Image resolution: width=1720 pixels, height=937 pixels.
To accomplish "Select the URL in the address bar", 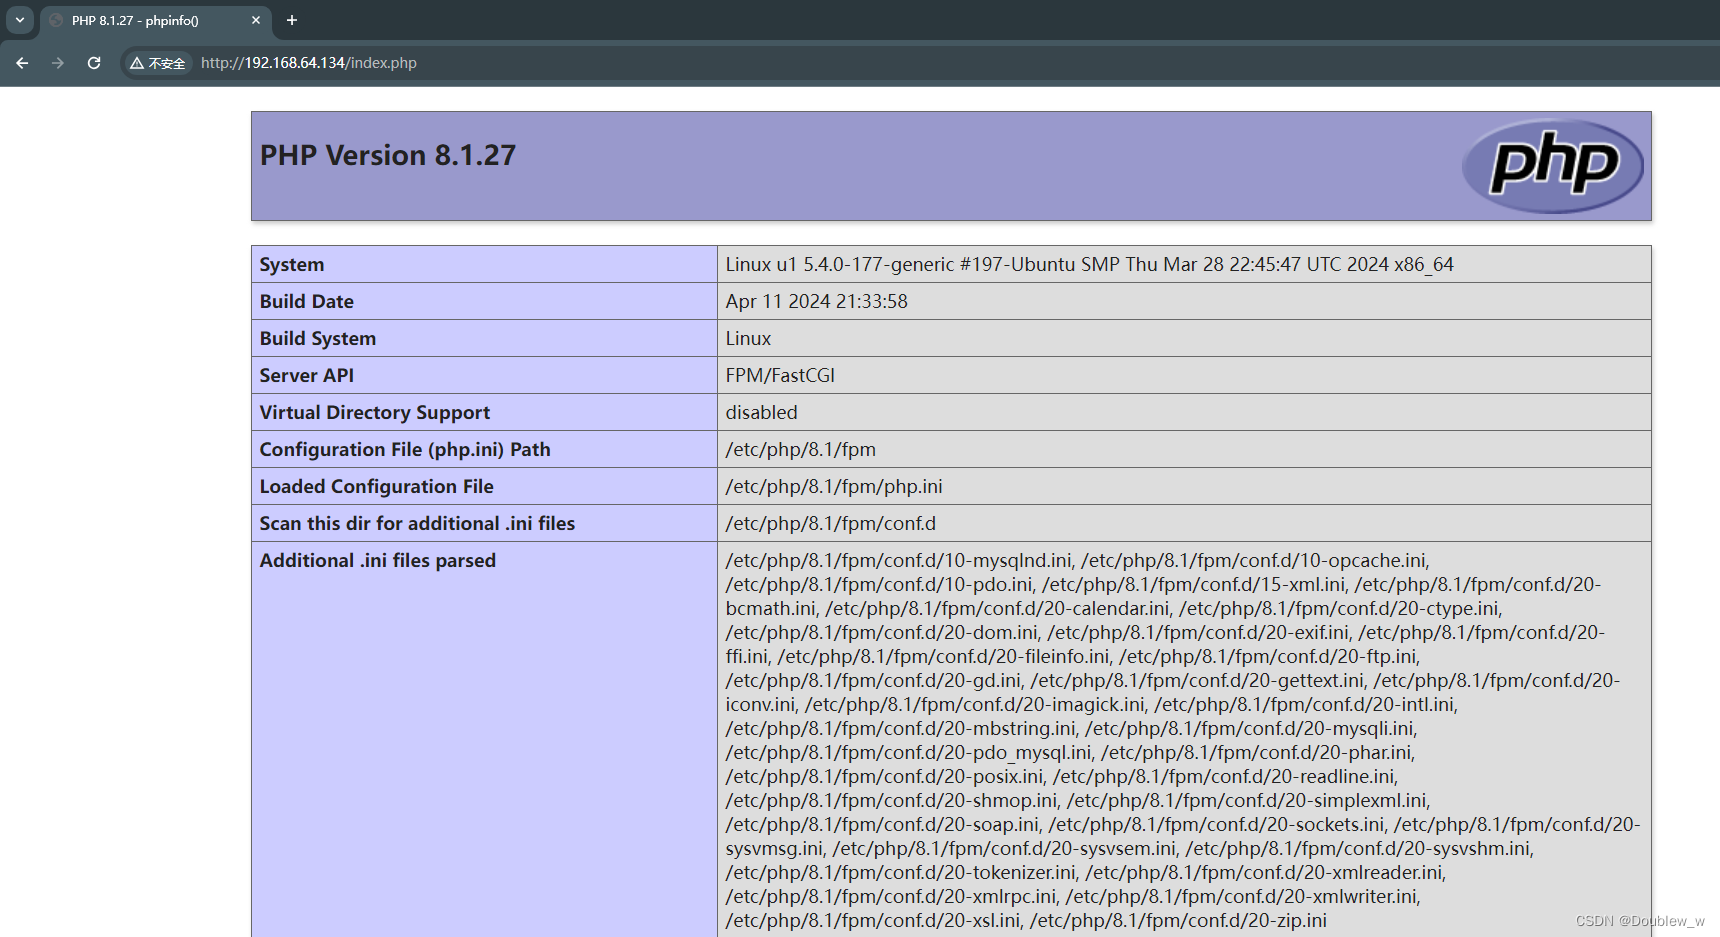I will [307, 62].
